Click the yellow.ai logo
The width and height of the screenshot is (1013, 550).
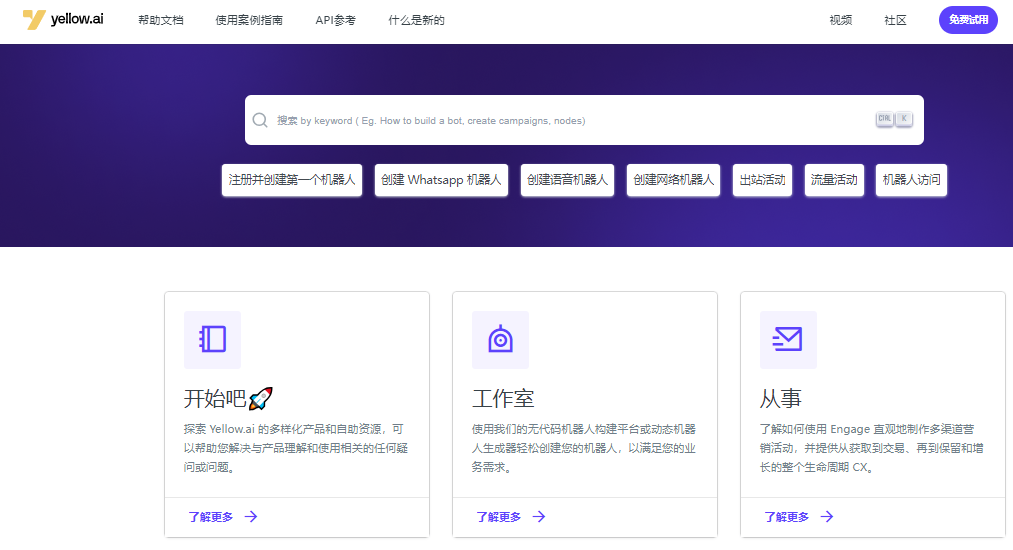pyautogui.click(x=63, y=19)
